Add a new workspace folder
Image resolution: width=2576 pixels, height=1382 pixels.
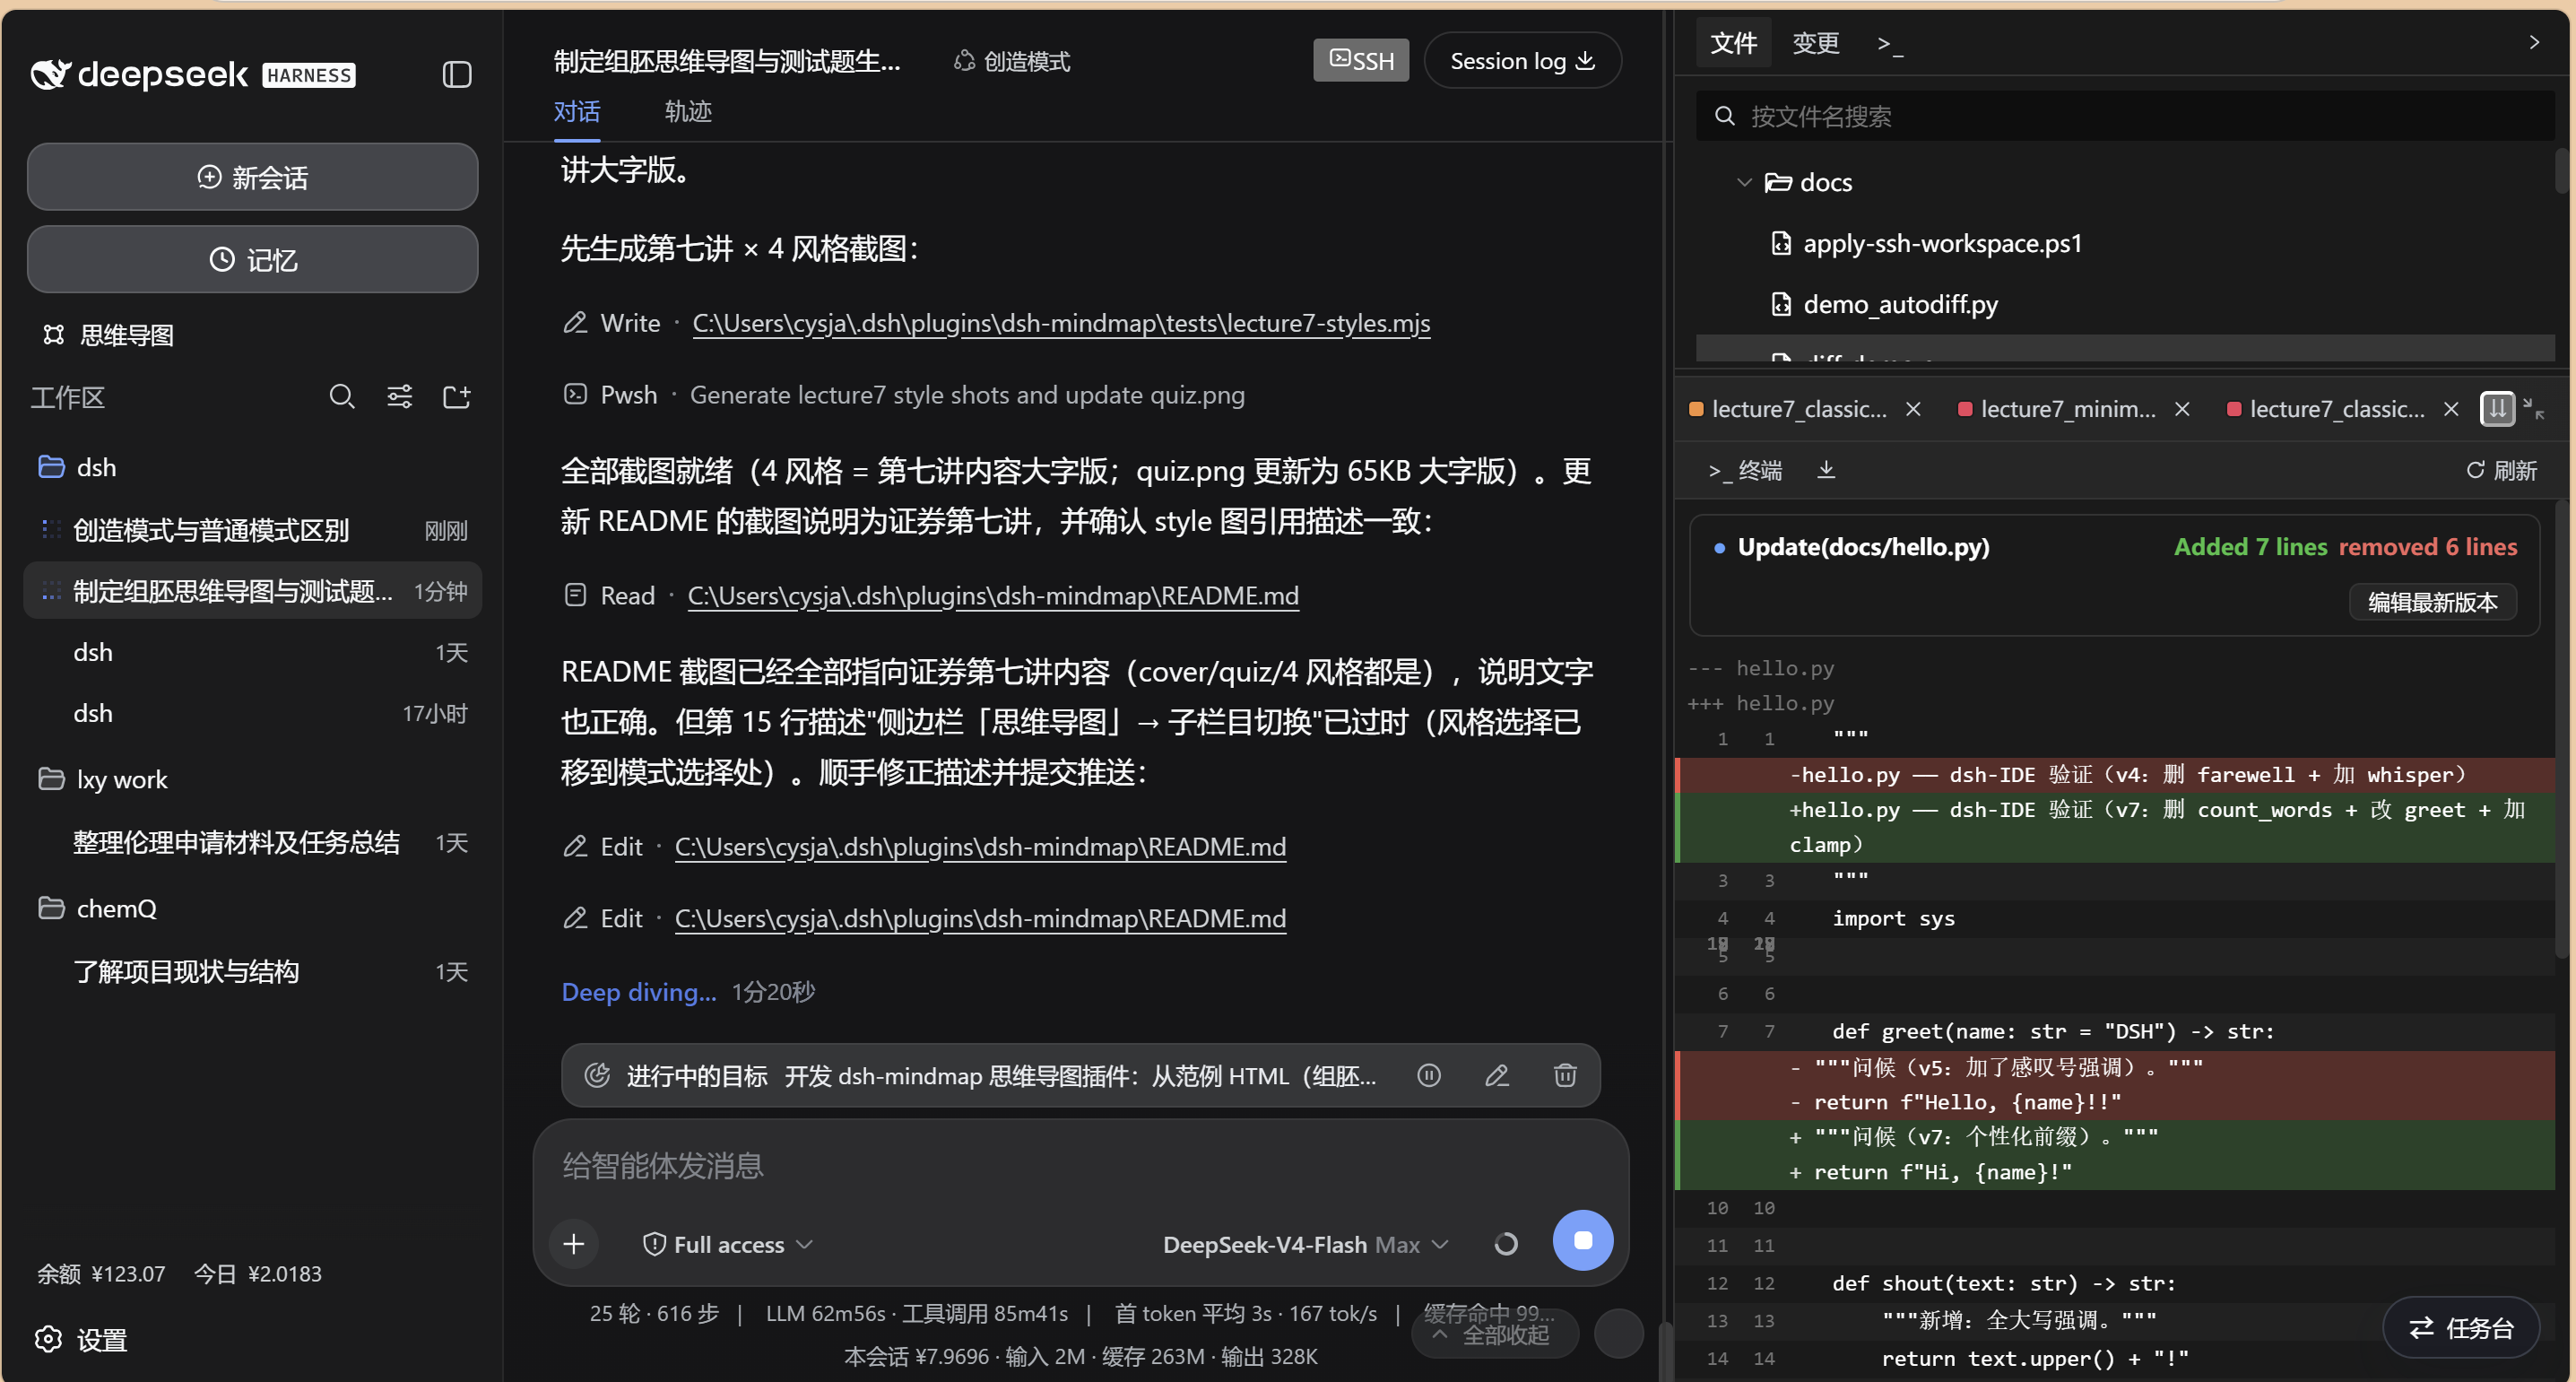tap(457, 397)
